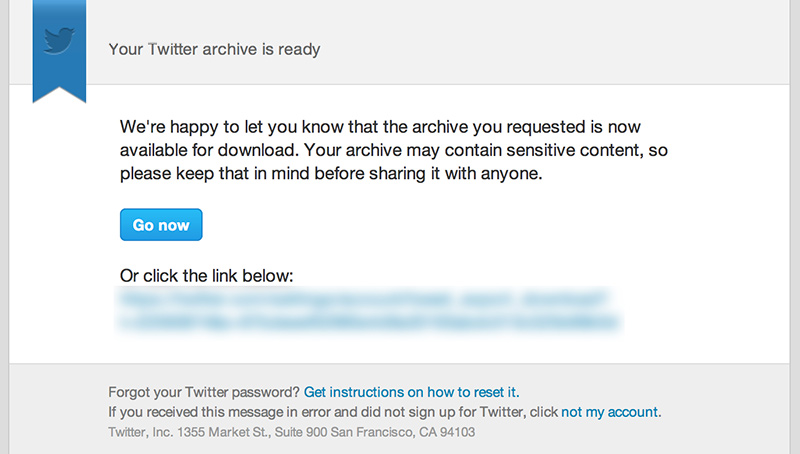Open the reset password instructions link
This screenshot has height=454, width=800.
pos(411,392)
